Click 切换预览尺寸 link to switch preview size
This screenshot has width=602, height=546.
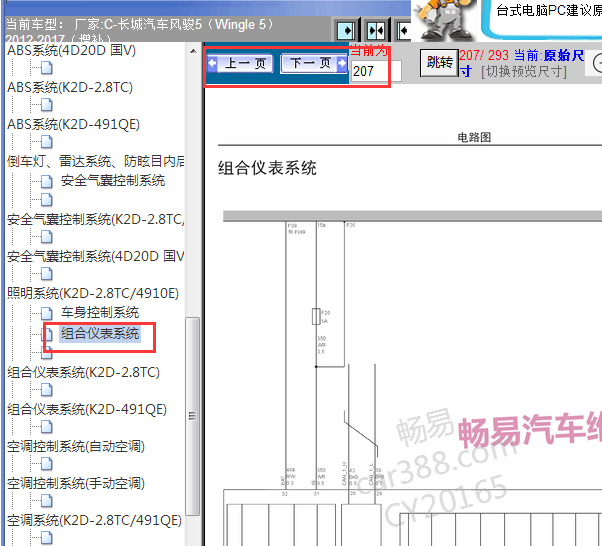[x=524, y=71]
